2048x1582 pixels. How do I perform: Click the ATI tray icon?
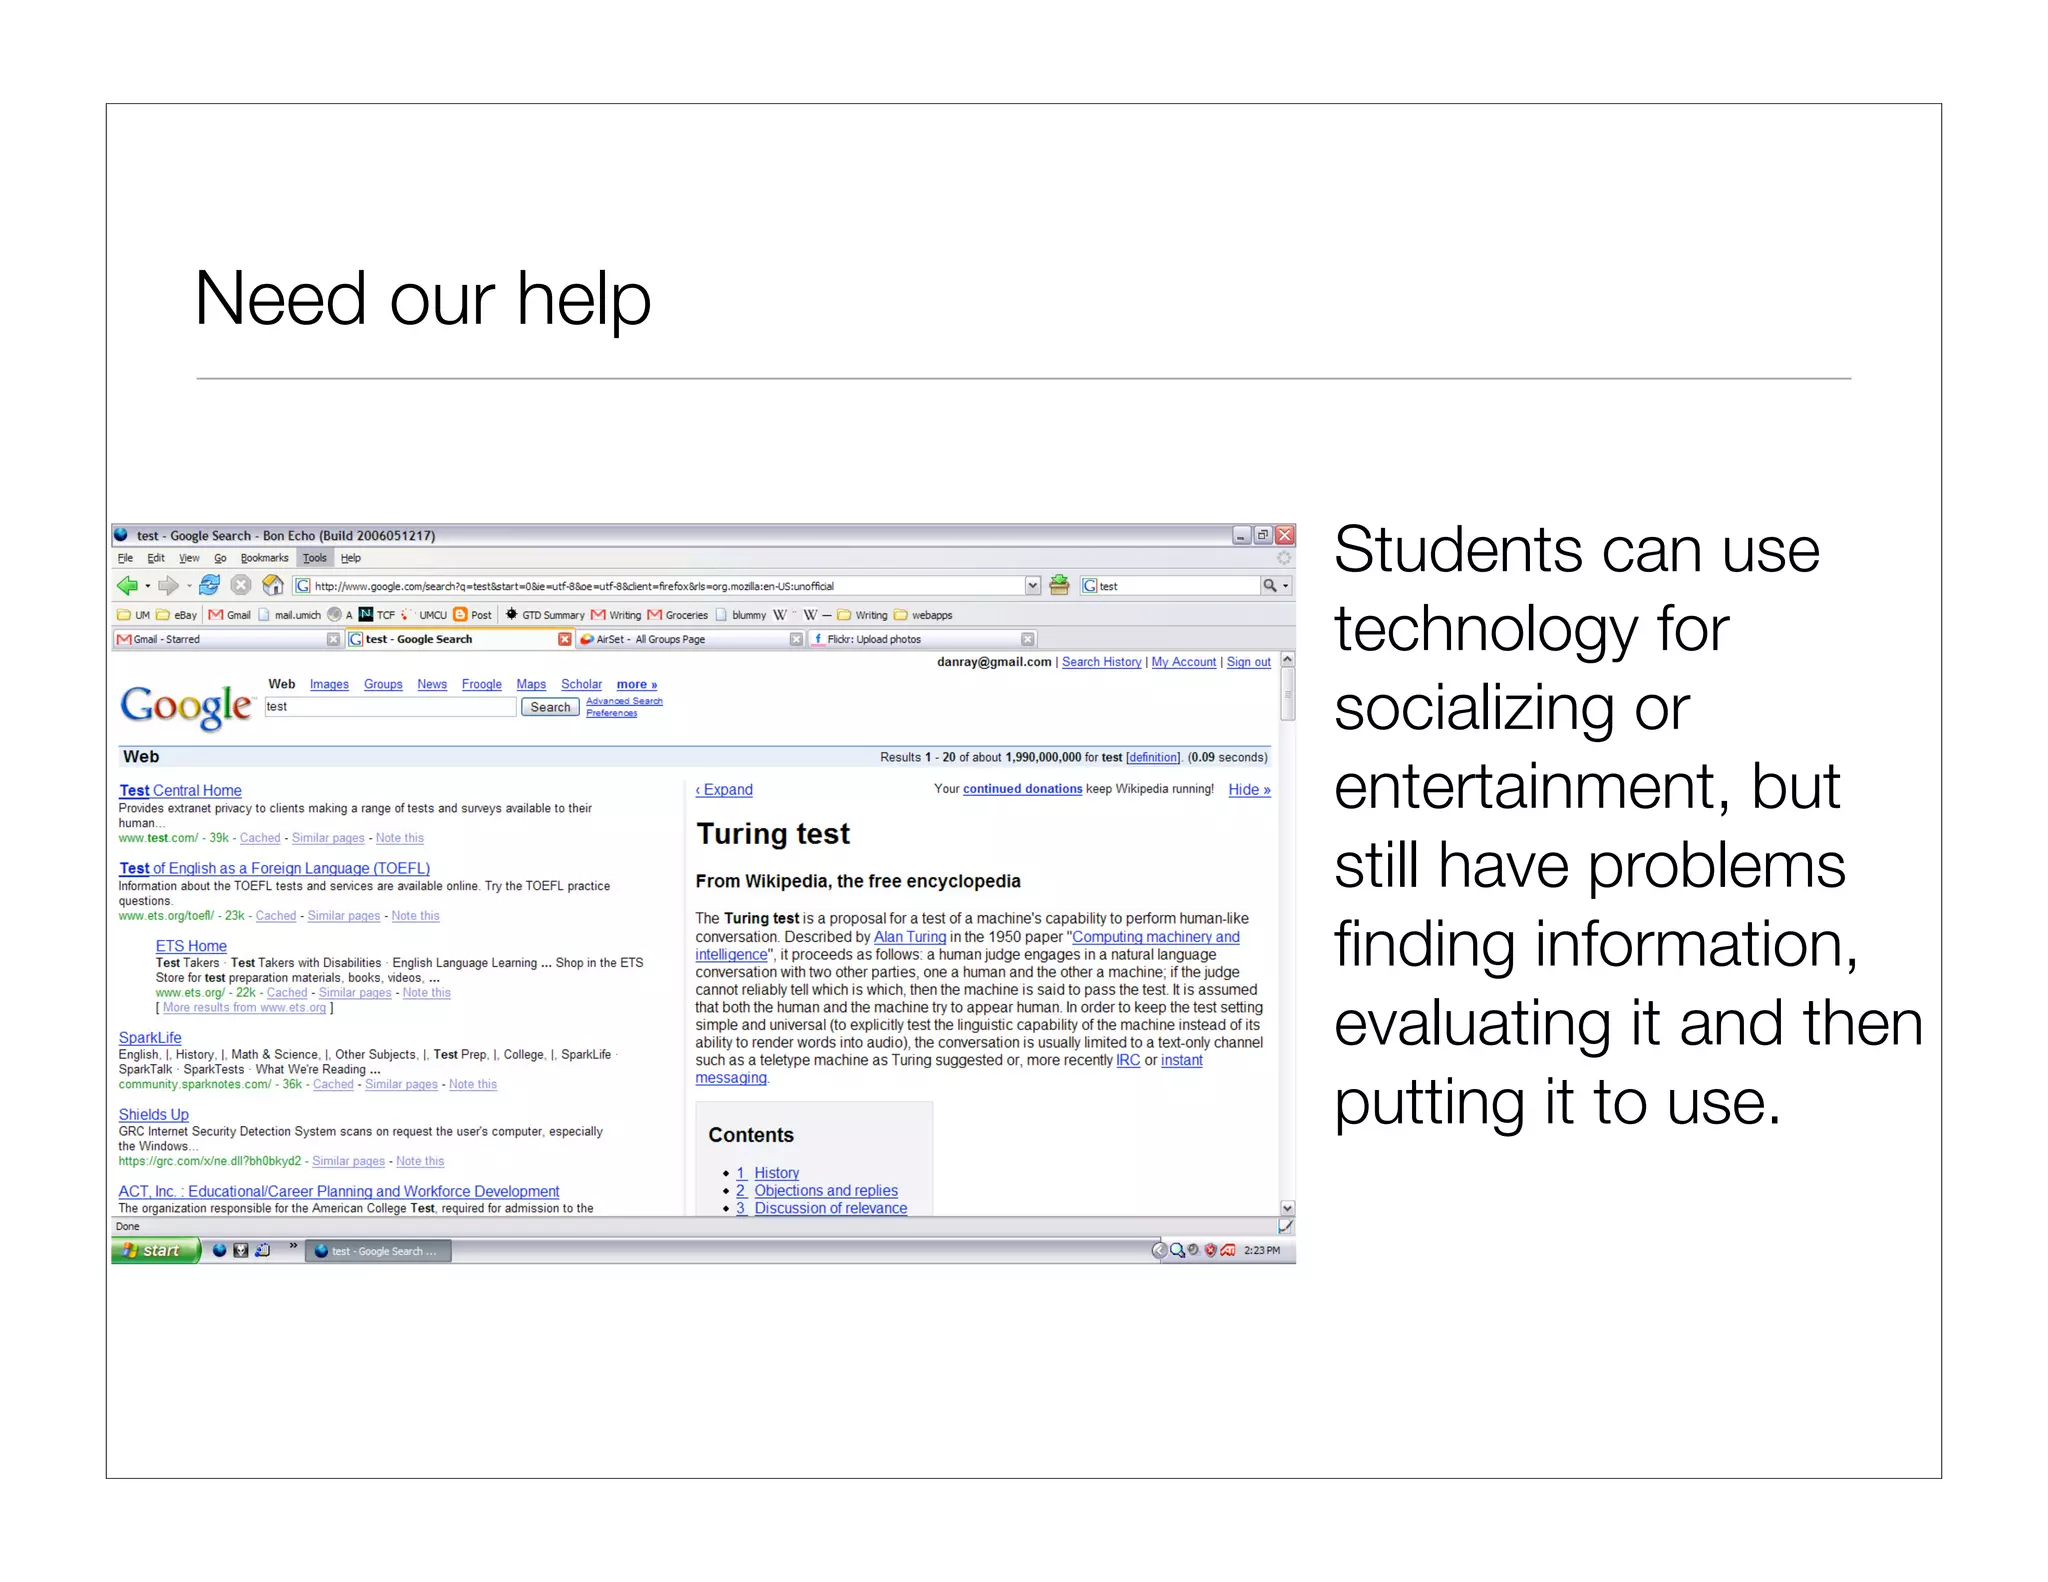click(x=1228, y=1251)
